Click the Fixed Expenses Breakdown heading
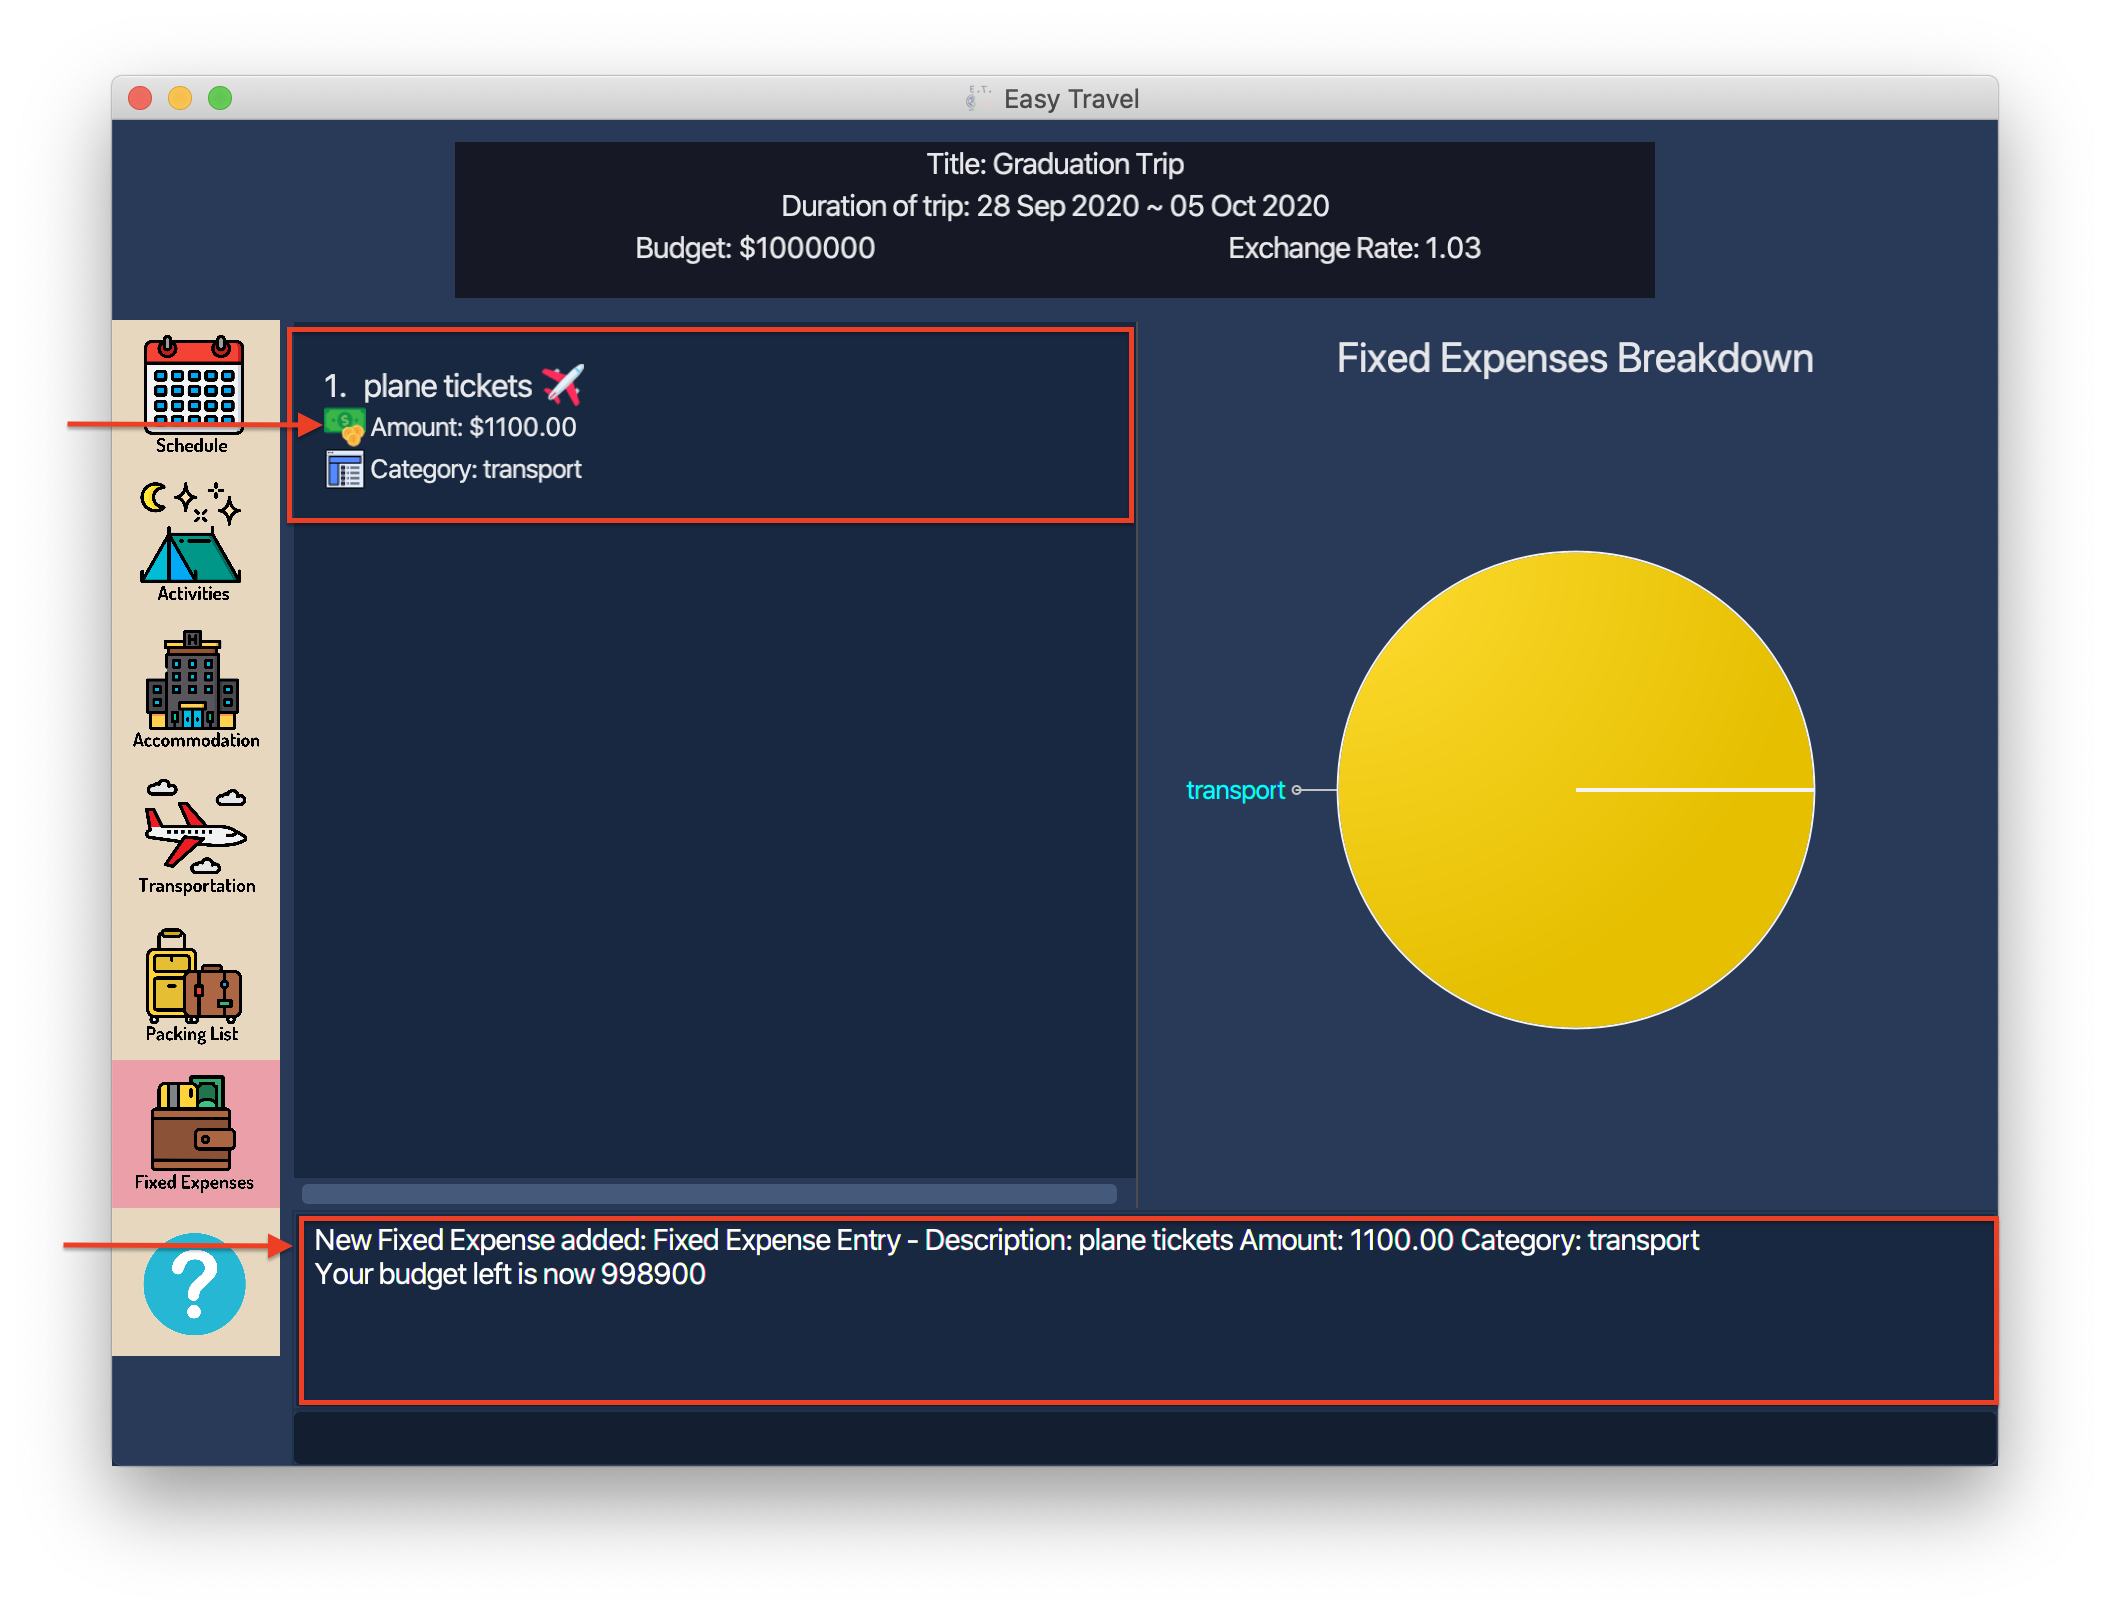The image size is (2110, 1614). (x=1575, y=358)
